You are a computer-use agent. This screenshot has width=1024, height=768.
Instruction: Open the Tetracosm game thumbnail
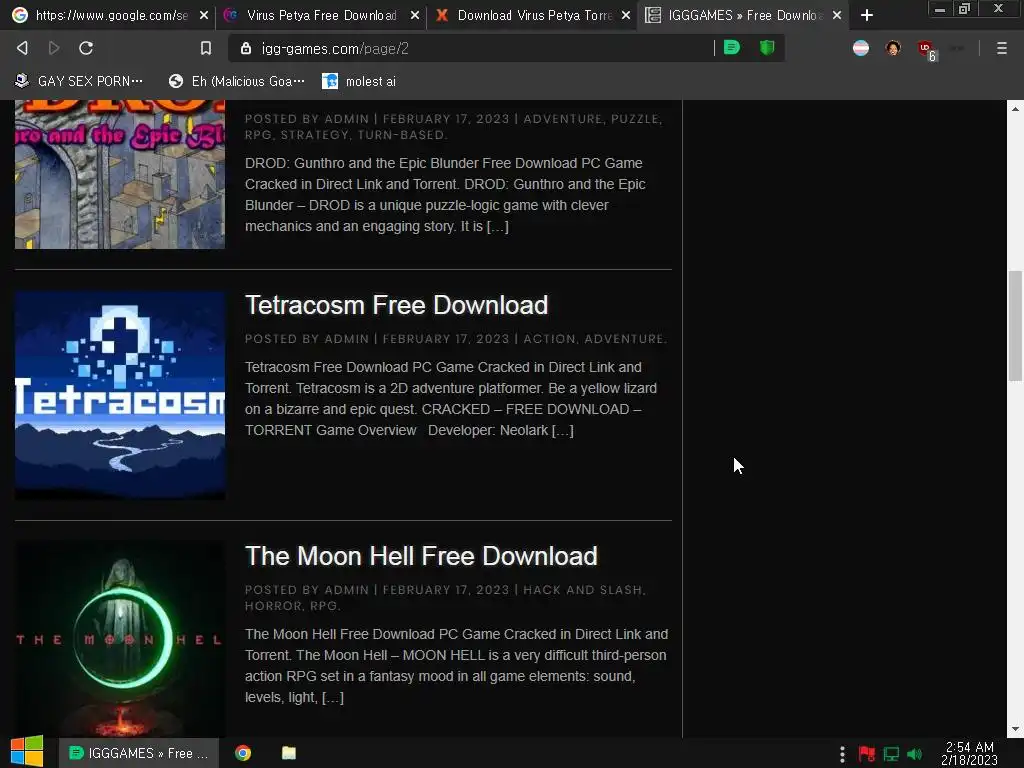click(120, 395)
